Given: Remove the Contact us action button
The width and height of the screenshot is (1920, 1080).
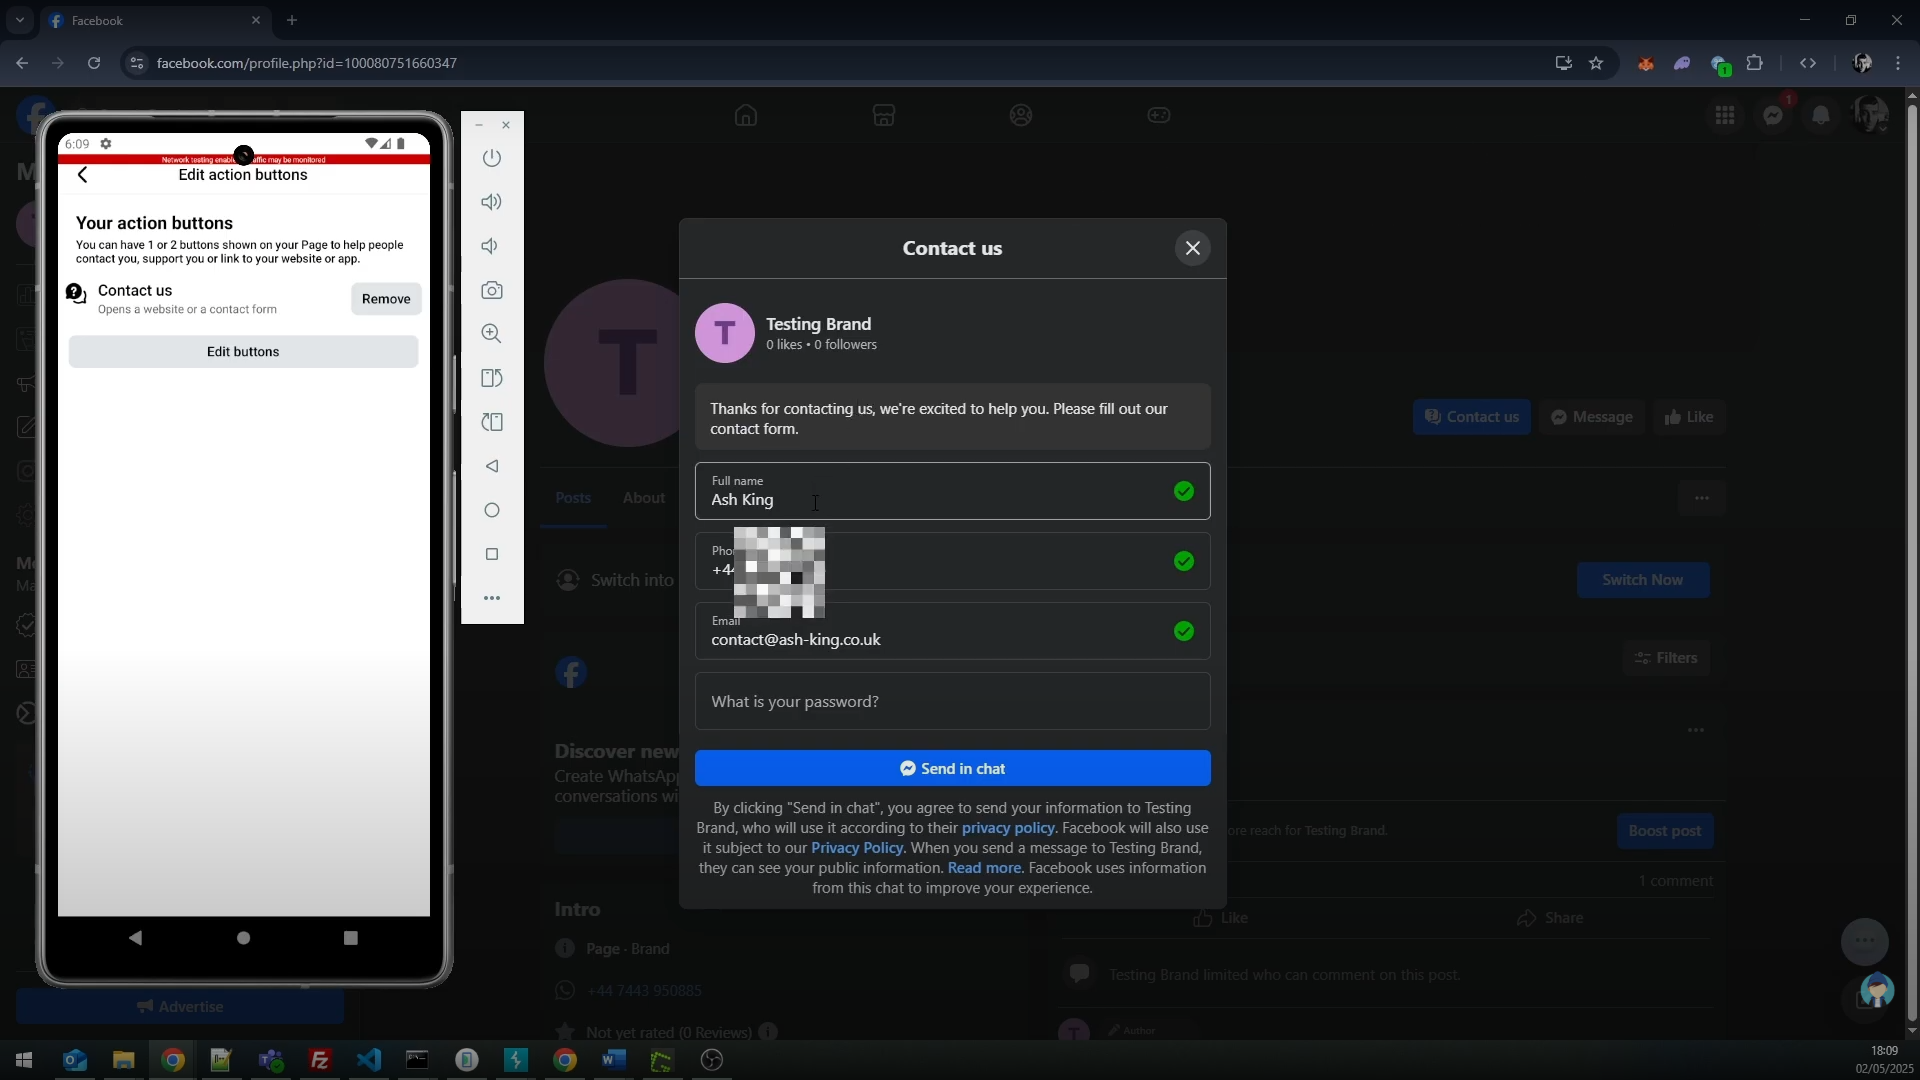Looking at the screenshot, I should click(386, 299).
